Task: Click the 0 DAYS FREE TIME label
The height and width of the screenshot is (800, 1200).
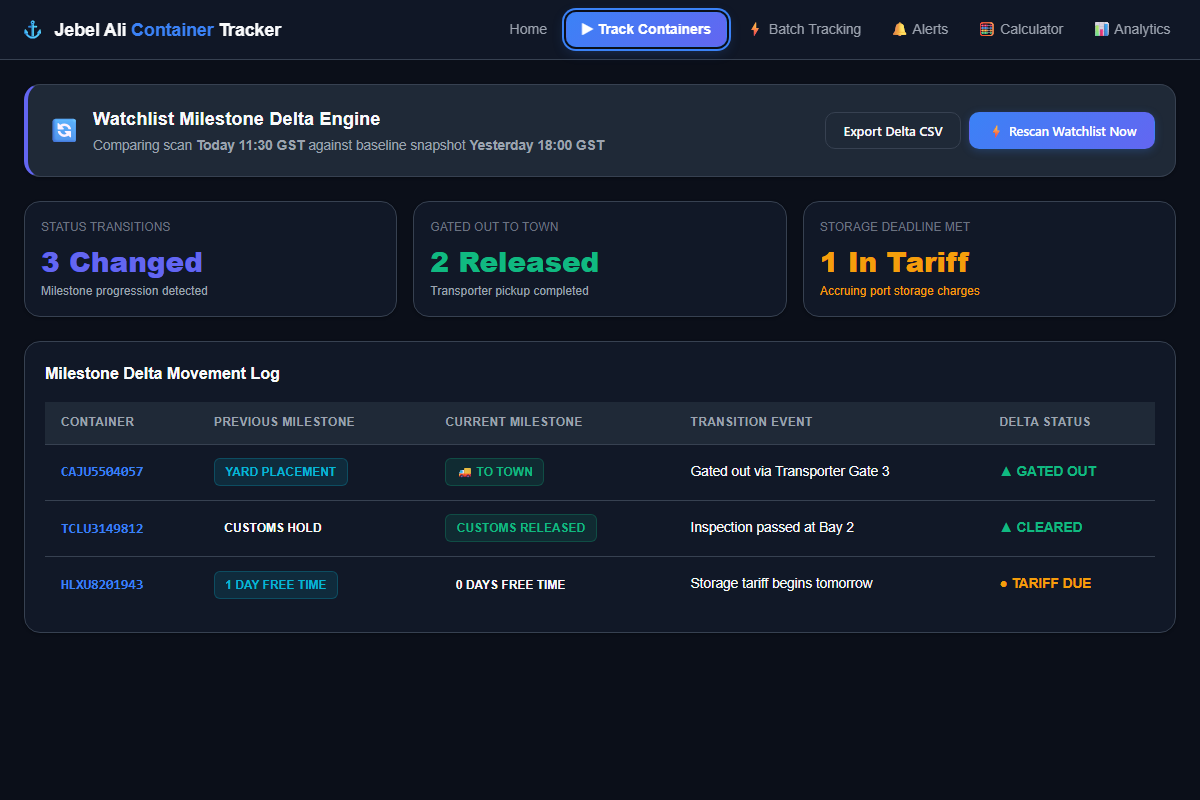Action: pyautogui.click(x=510, y=585)
